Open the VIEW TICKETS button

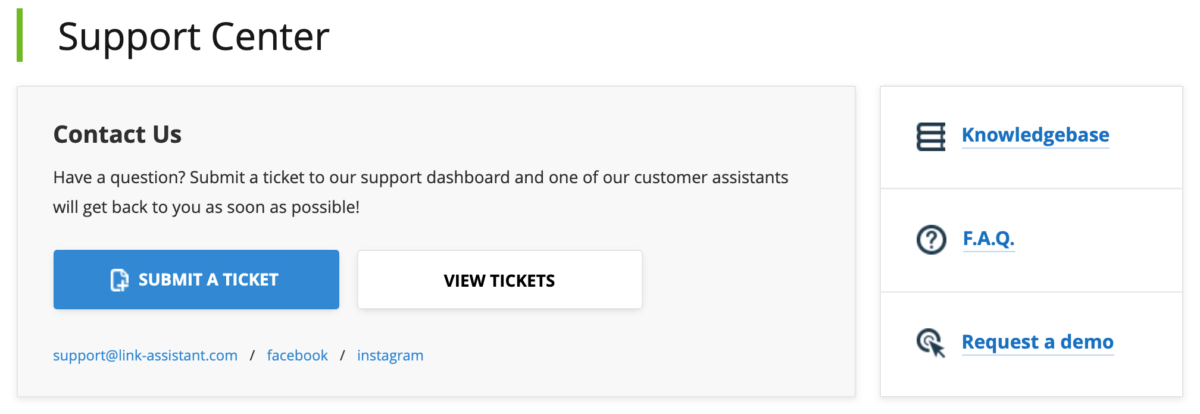click(x=499, y=280)
